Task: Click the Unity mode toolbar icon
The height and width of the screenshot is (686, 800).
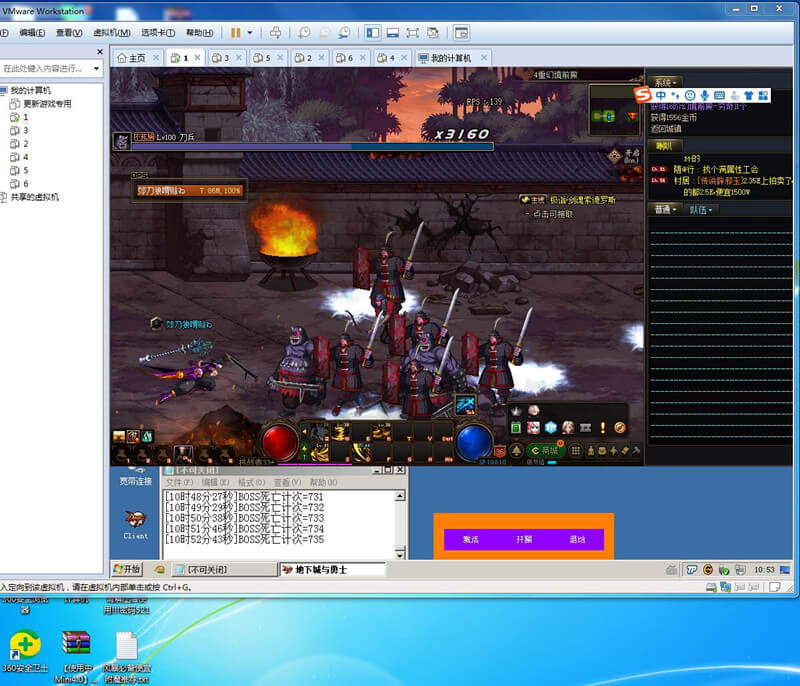Action: pos(433,33)
